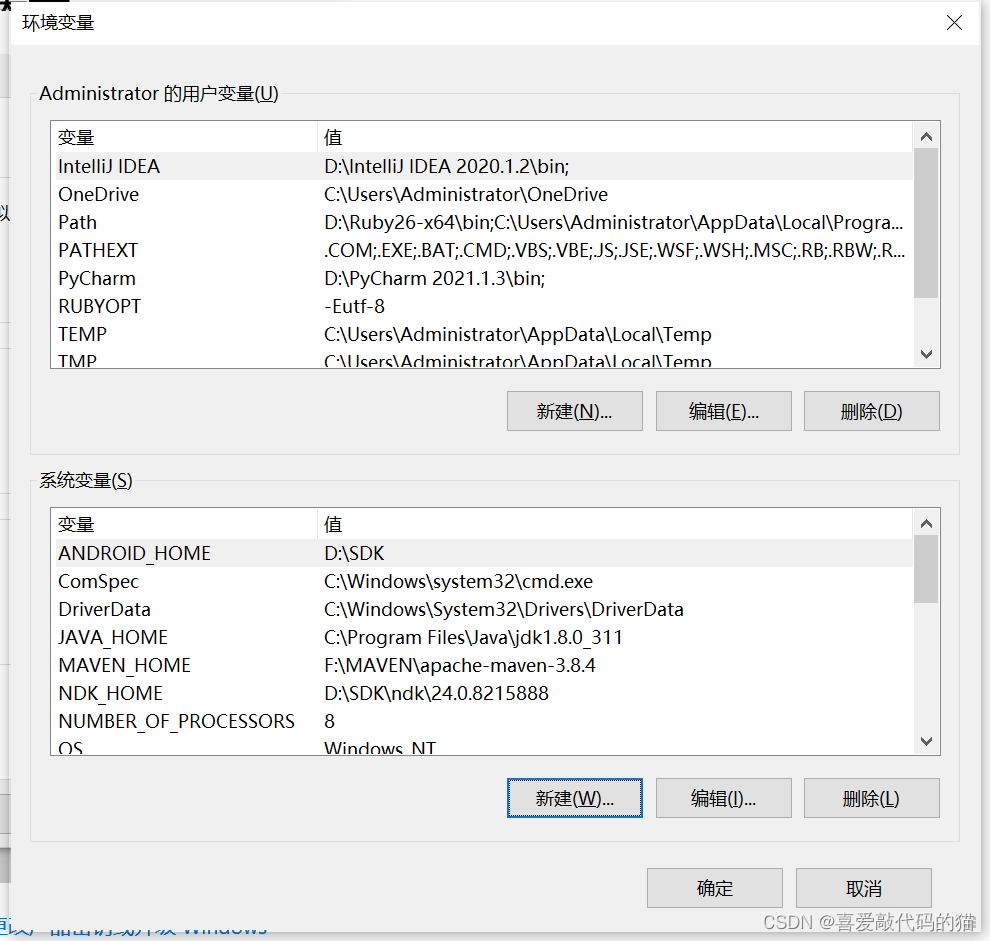990x941 pixels.
Task: Click 新建(W)... button for system variables
Action: pyautogui.click(x=575, y=798)
